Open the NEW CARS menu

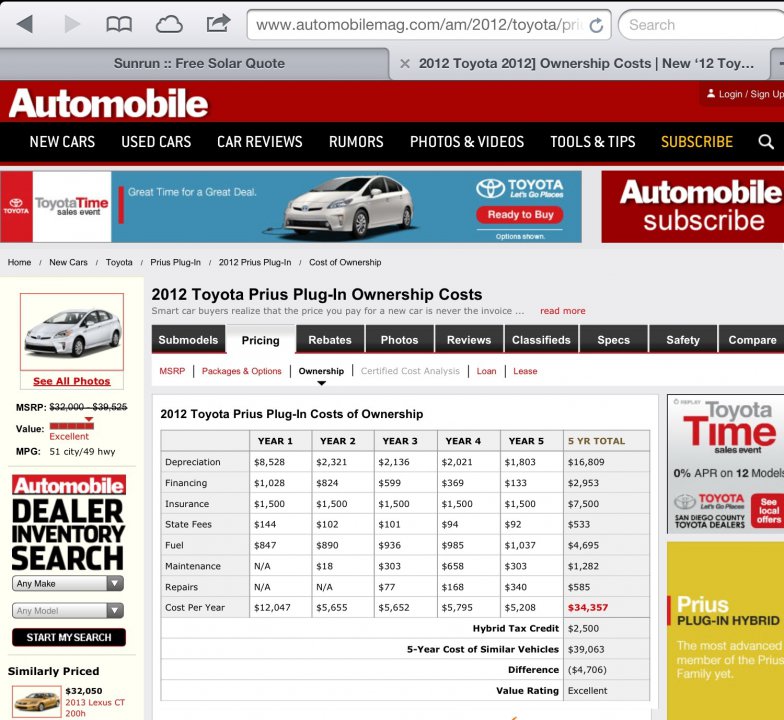pyautogui.click(x=62, y=142)
